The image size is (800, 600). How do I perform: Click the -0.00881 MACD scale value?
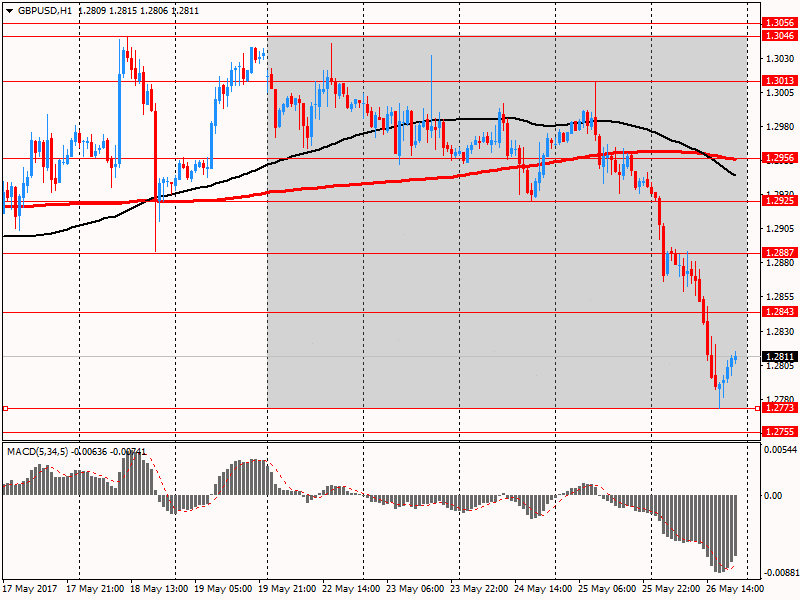pos(780,572)
